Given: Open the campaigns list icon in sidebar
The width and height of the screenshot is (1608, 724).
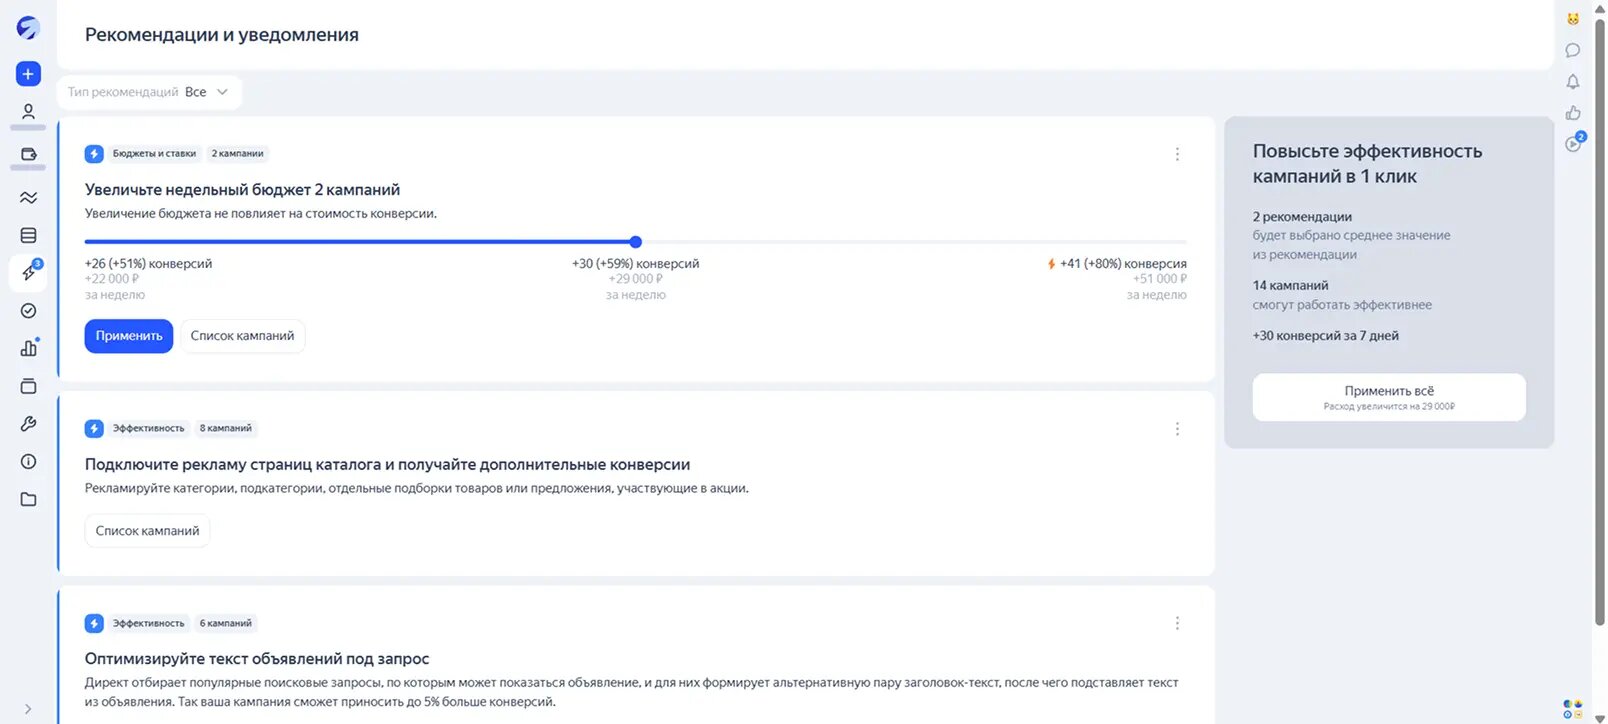Looking at the screenshot, I should [x=28, y=236].
